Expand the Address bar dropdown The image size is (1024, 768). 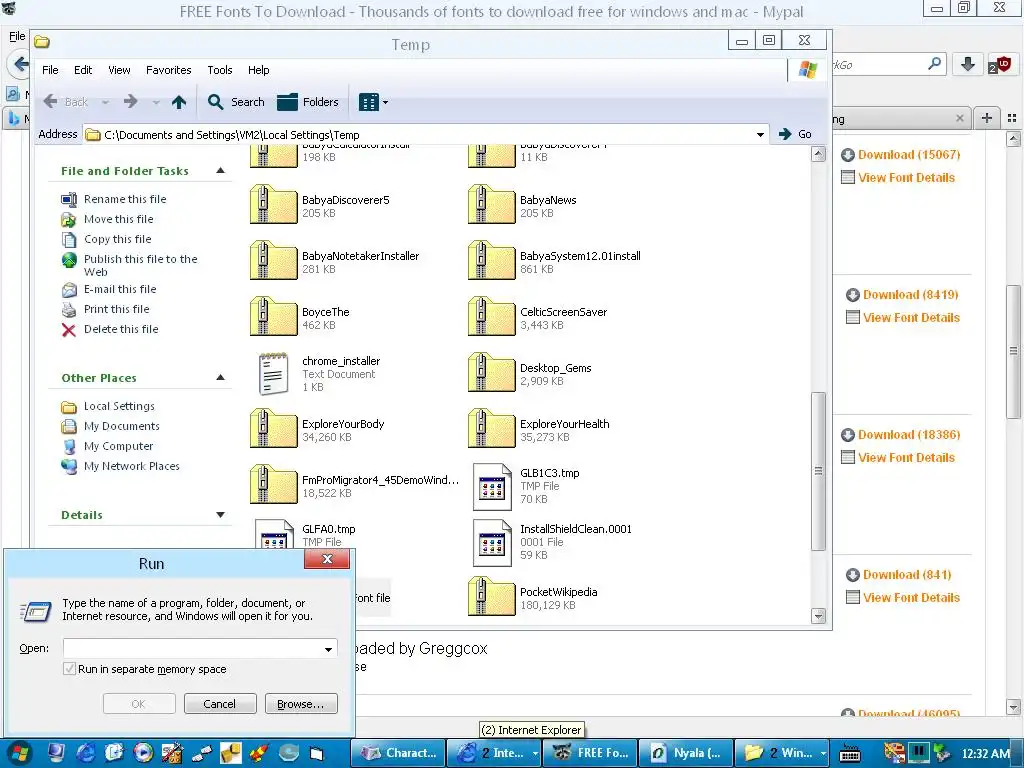click(760, 135)
